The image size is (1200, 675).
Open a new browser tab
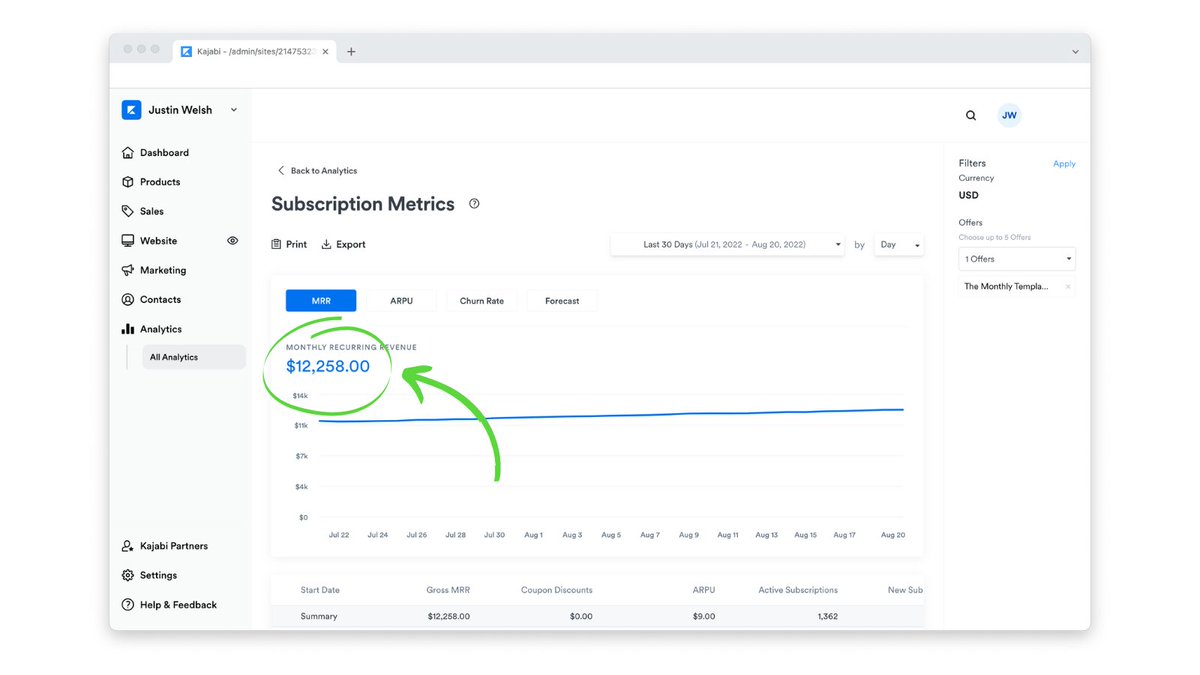(351, 52)
